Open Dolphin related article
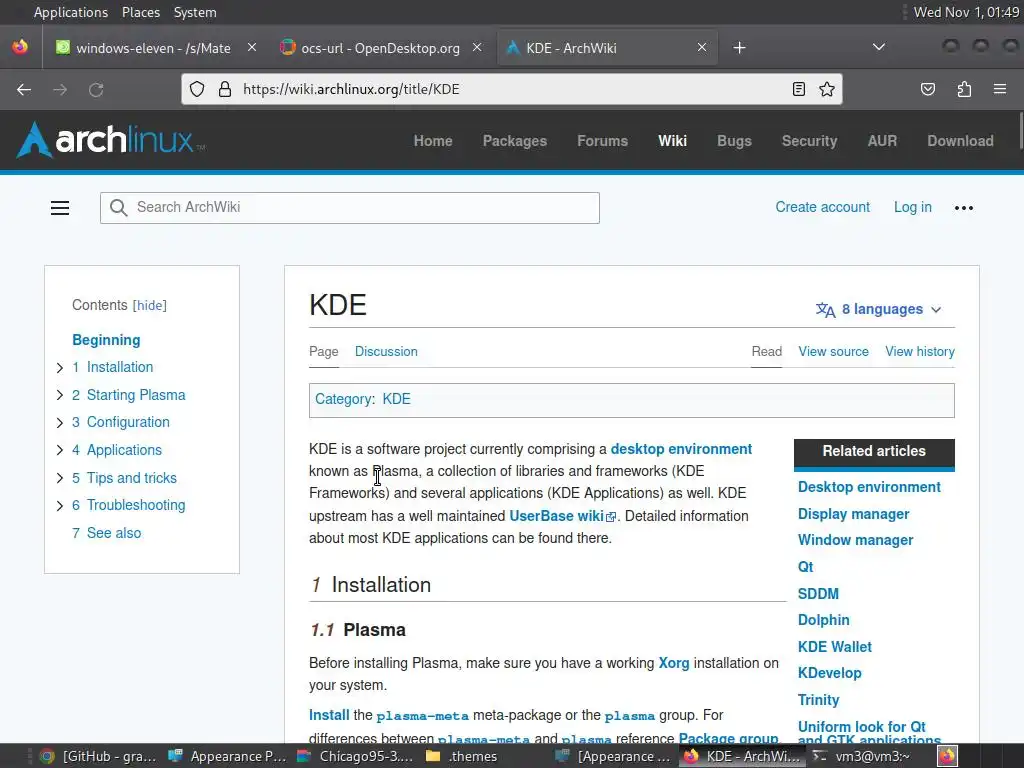The image size is (1024, 768). (824, 620)
